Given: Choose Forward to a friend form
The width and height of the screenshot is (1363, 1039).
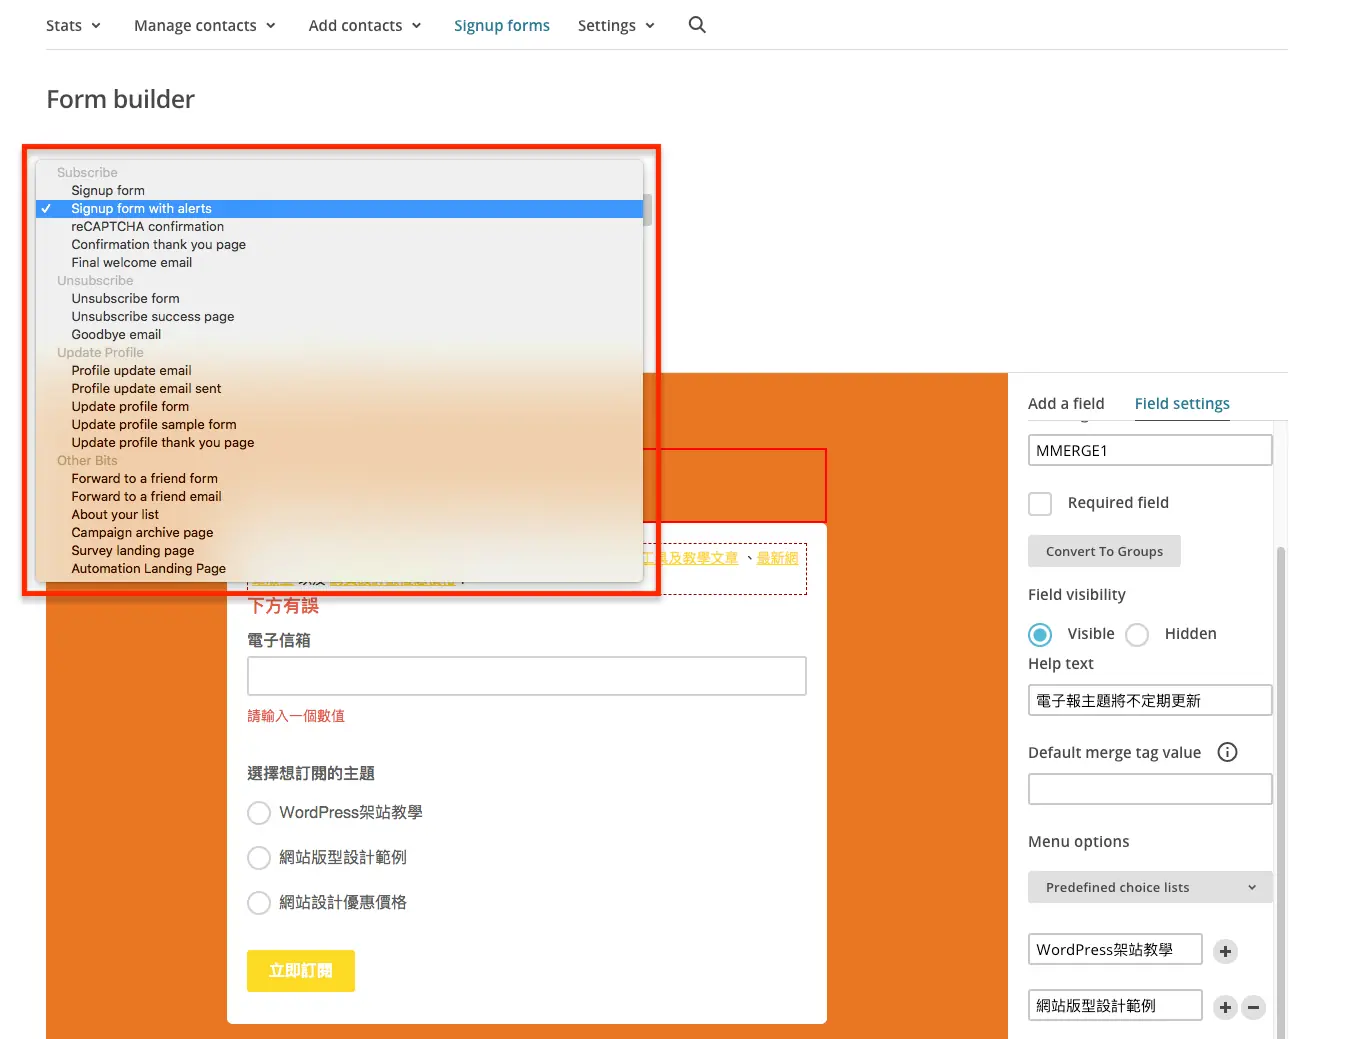Looking at the screenshot, I should (x=339, y=478).
